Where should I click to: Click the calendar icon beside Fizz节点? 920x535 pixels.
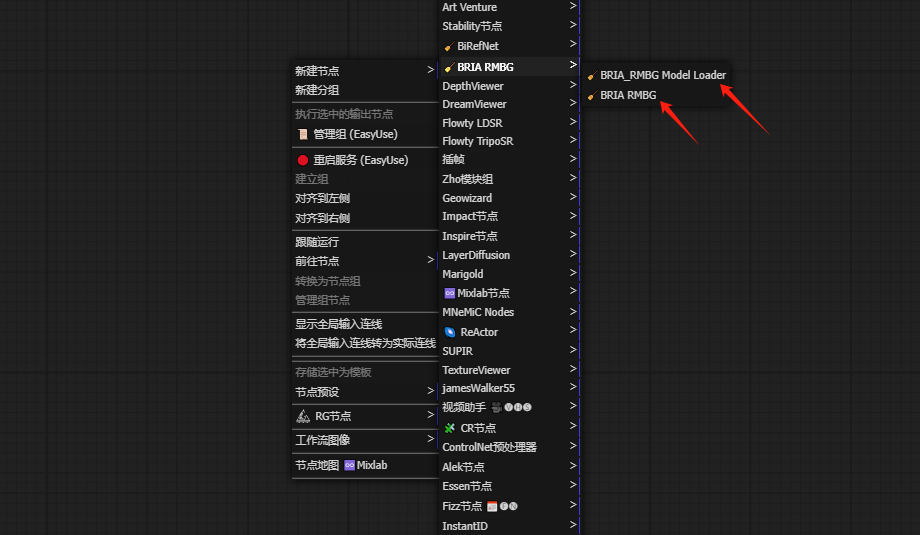pyautogui.click(x=492, y=506)
